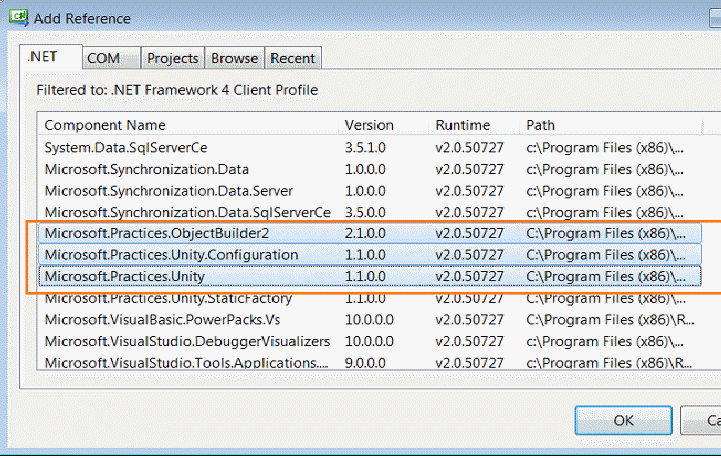Select Microsoft.Practices.ObjectBuilder2 row
Image resolution: width=721 pixels, height=458 pixels.
pos(370,233)
